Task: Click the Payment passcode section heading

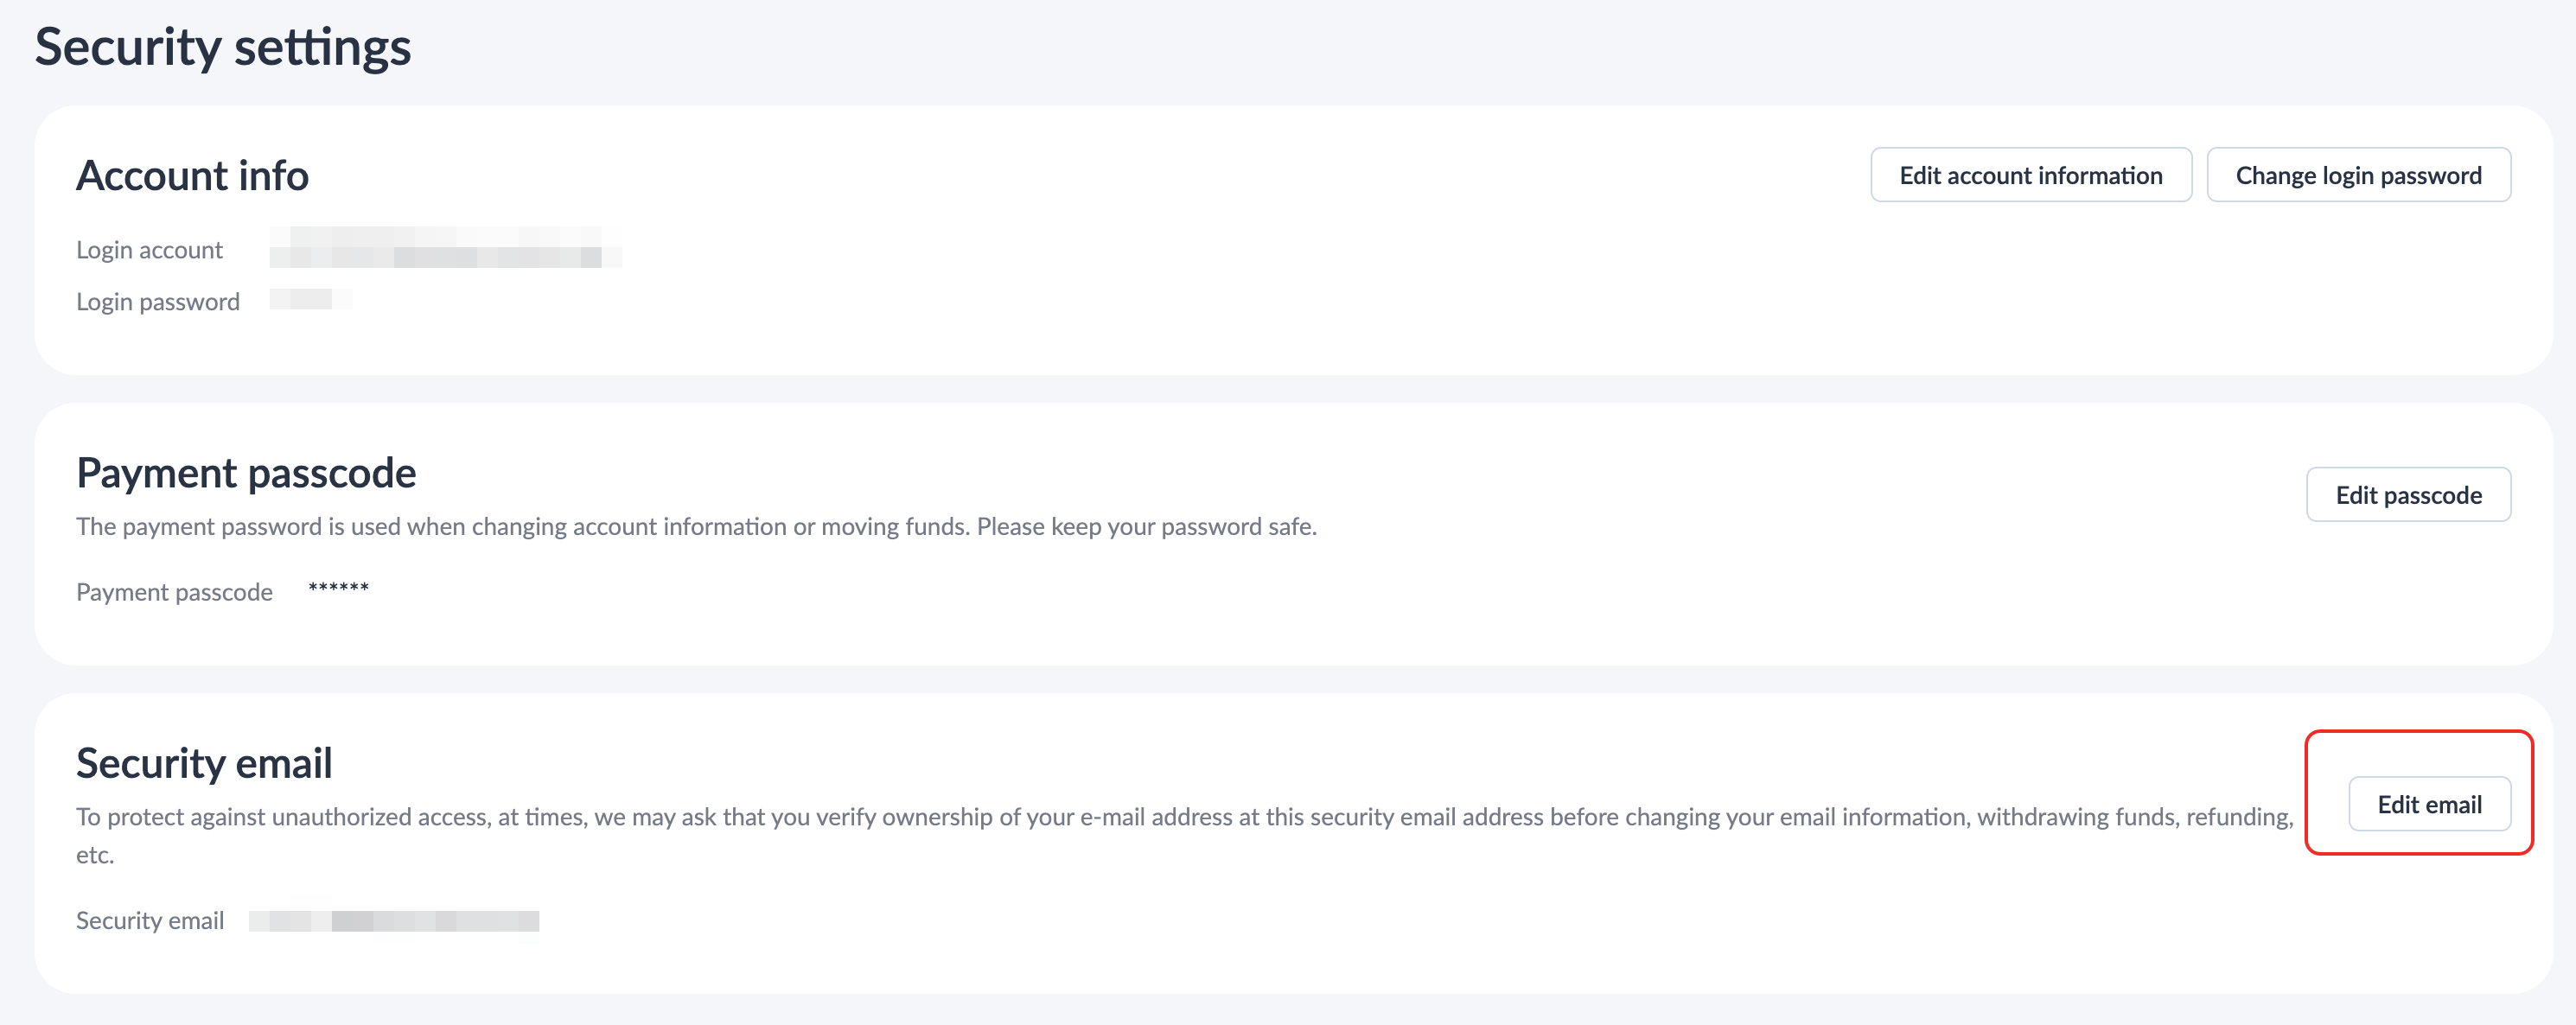Action: 246,472
